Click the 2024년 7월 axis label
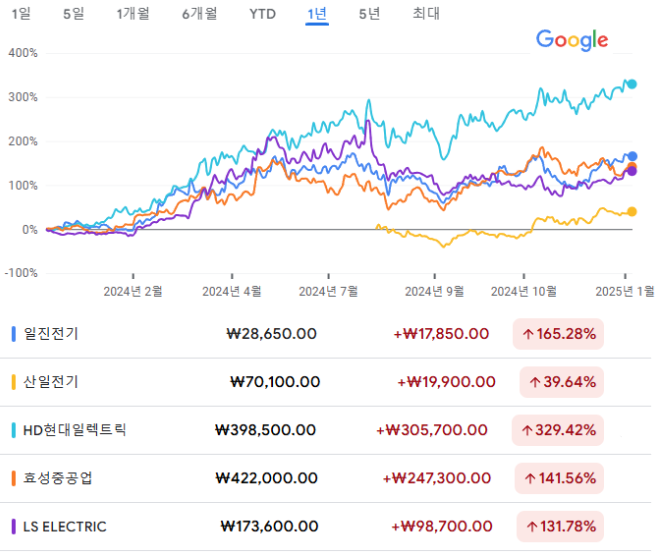The image size is (661, 555). (328, 291)
